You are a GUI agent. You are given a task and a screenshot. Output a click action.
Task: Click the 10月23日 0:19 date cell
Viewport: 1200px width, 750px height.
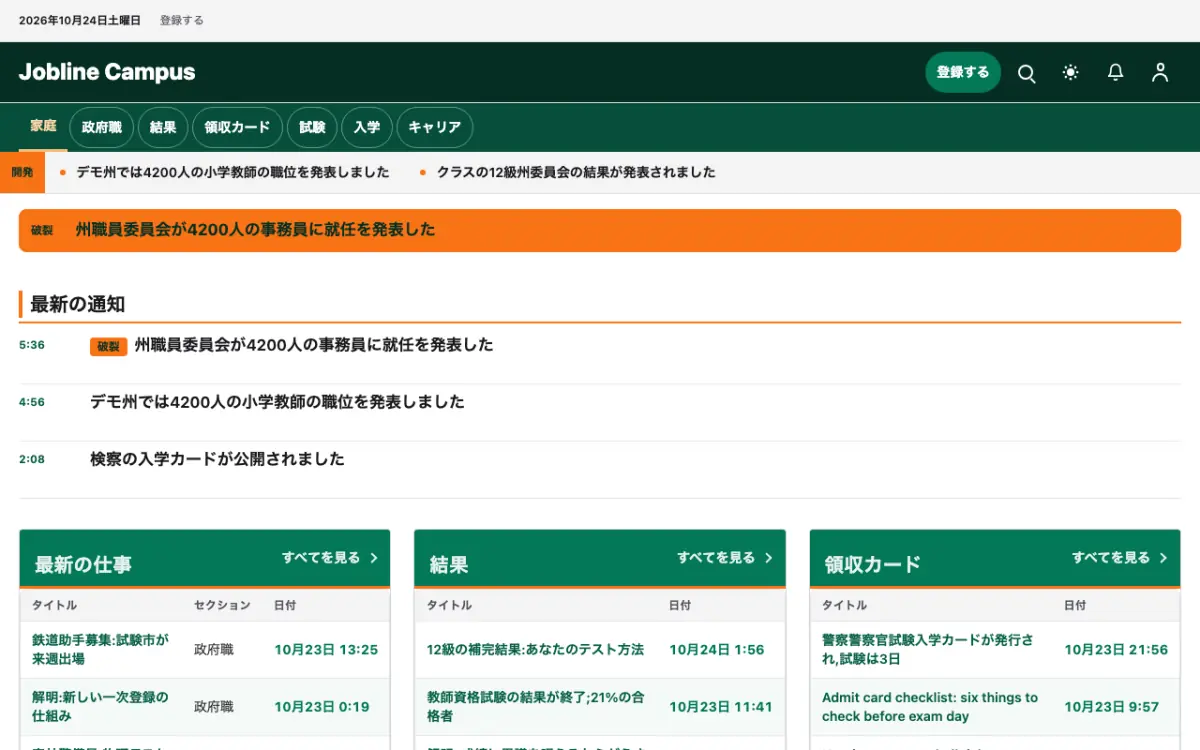322,707
